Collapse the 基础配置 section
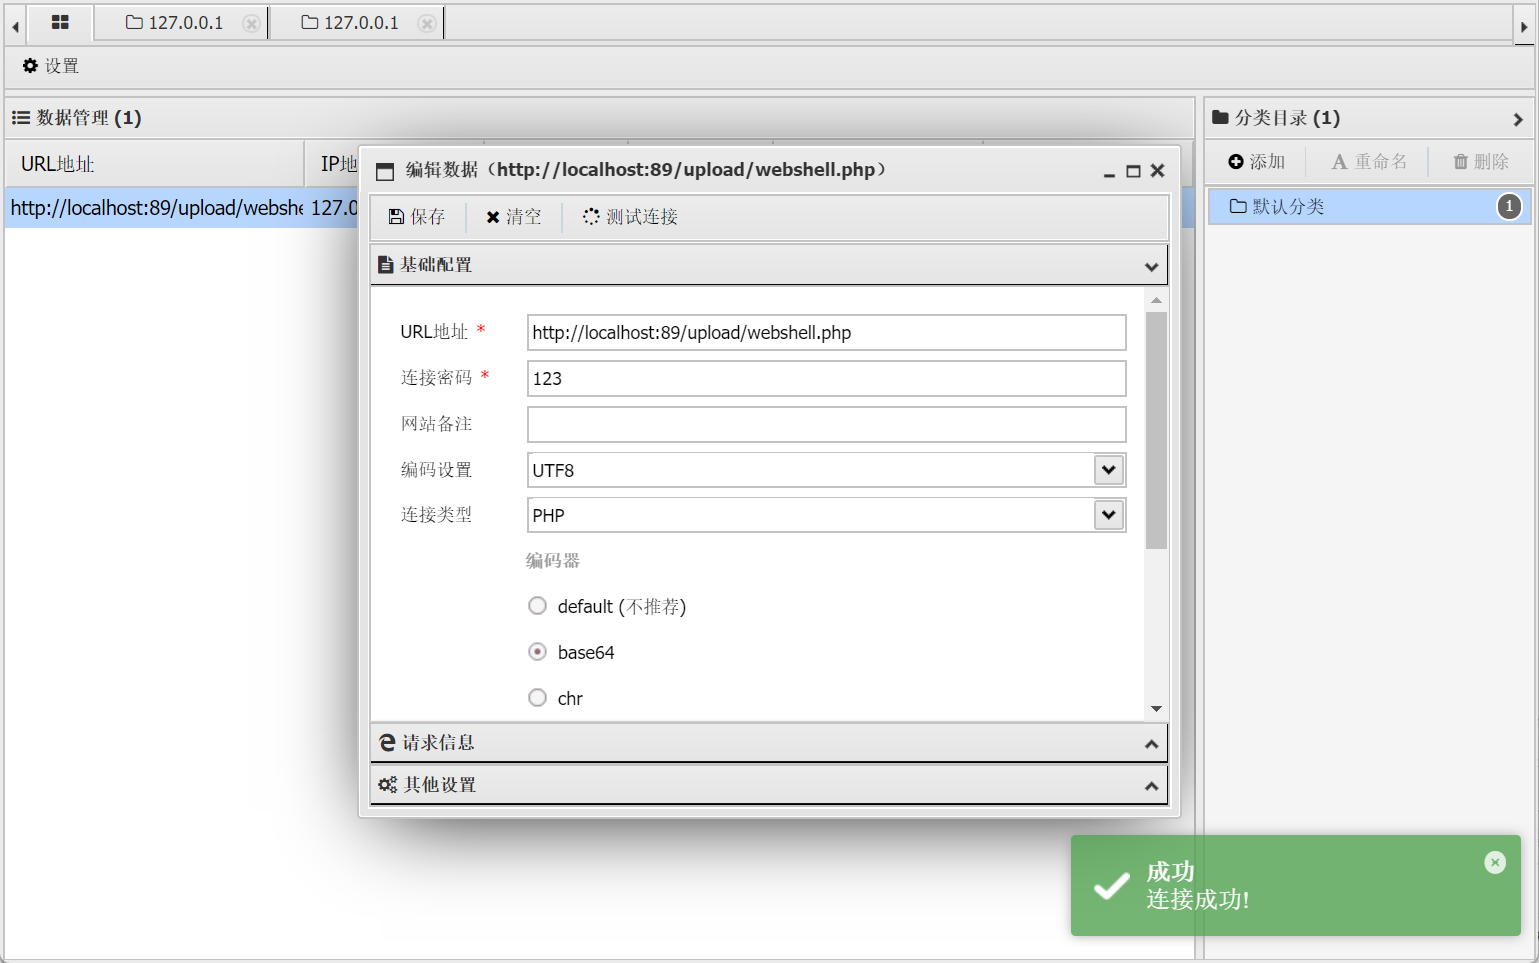The image size is (1539, 963). (1151, 266)
